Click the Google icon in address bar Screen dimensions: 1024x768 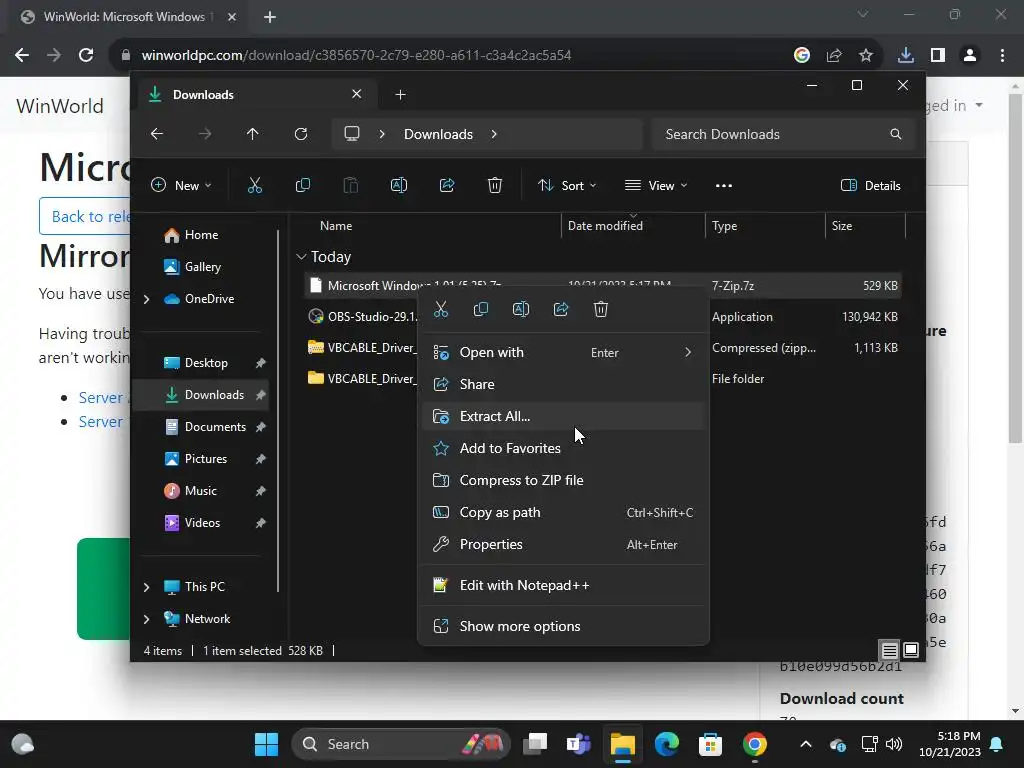(x=802, y=56)
